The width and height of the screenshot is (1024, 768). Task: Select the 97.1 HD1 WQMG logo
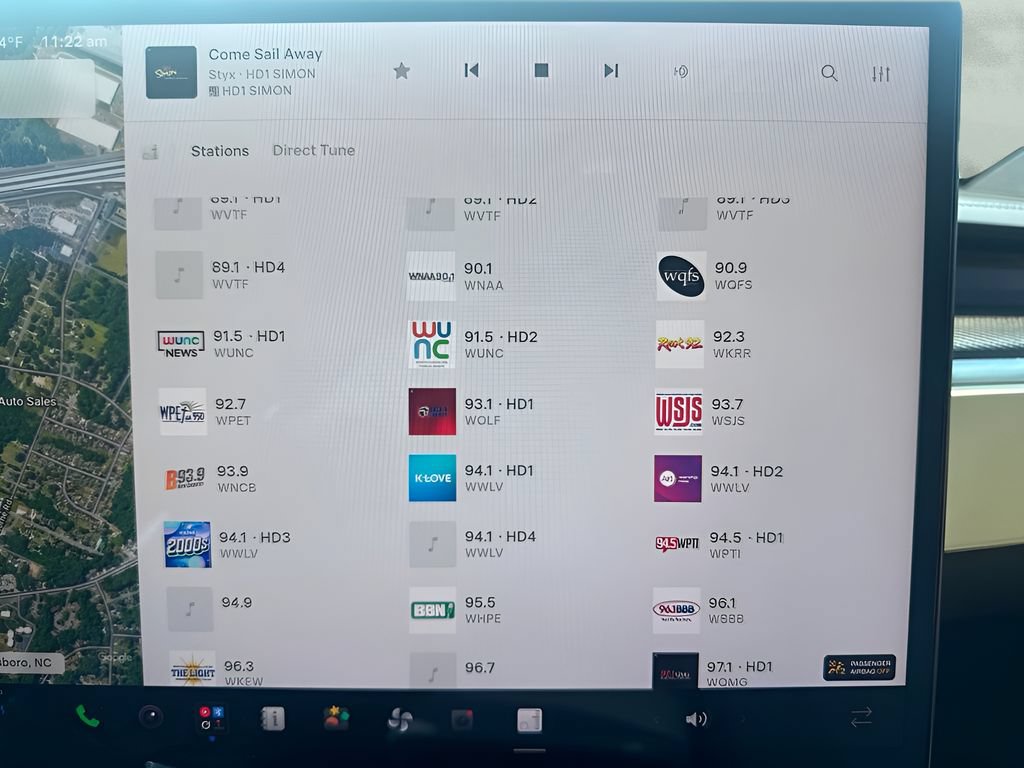(x=675, y=670)
